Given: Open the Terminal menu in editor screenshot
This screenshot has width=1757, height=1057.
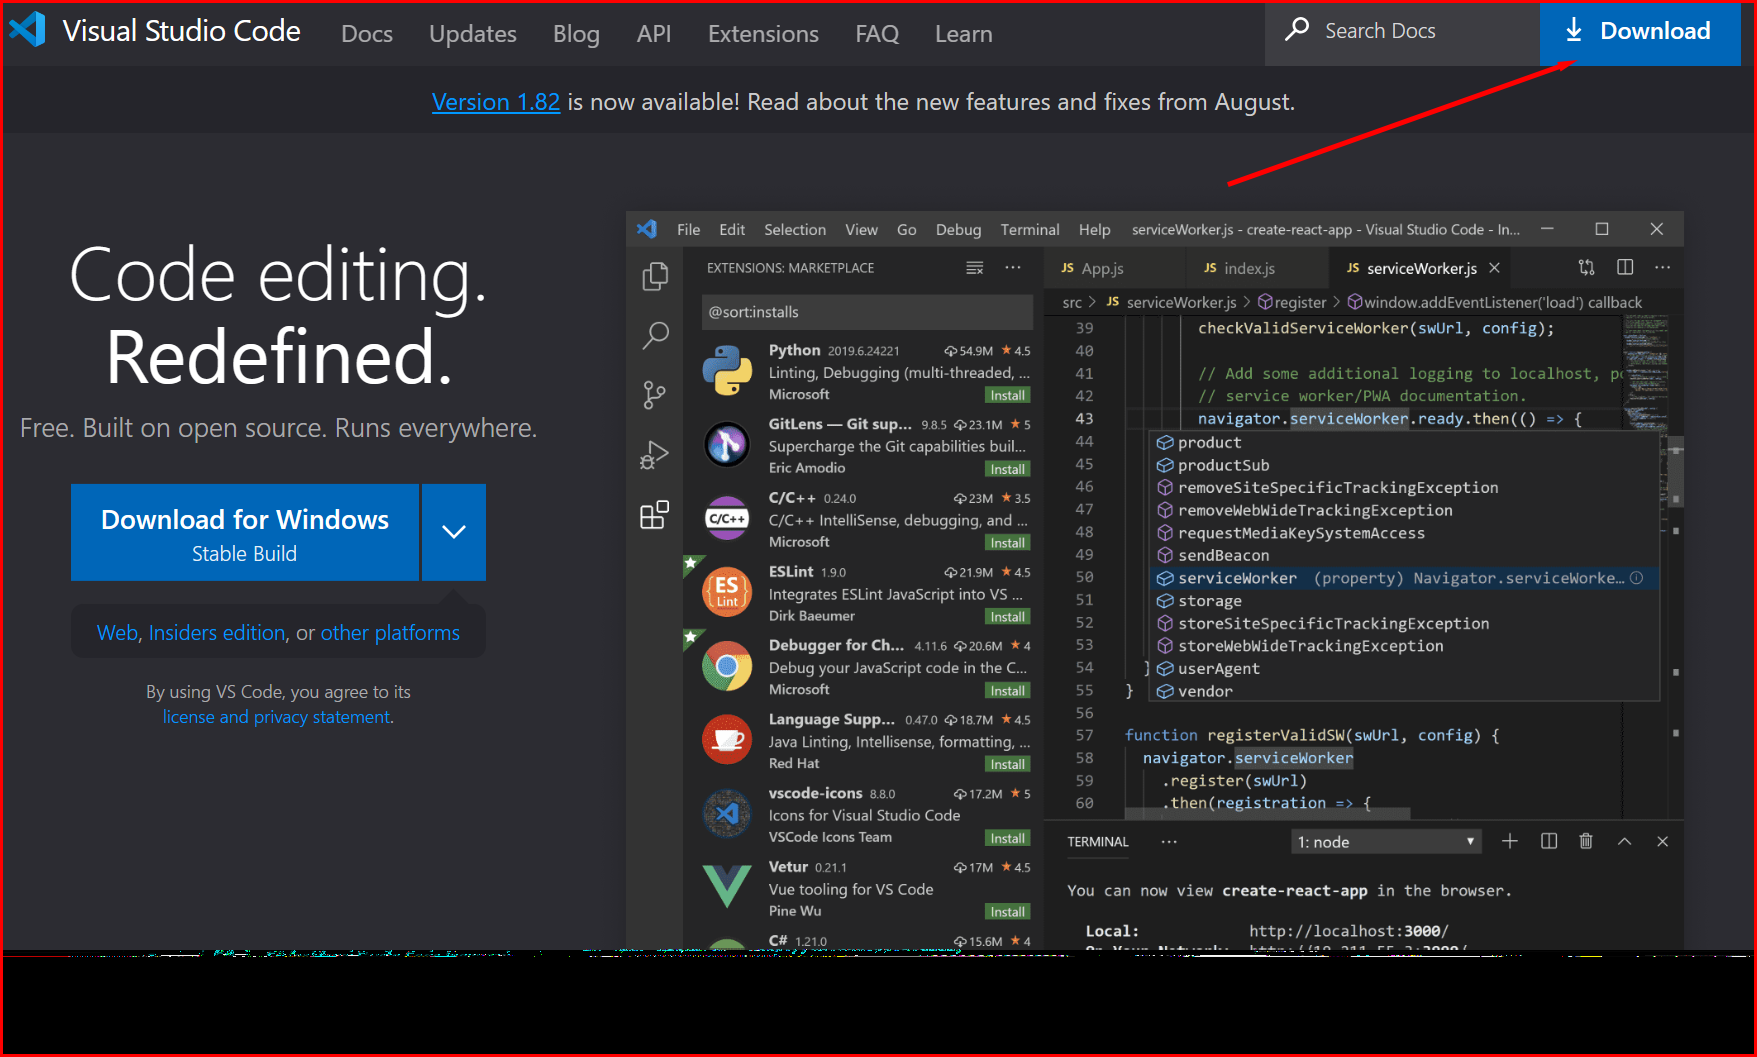Looking at the screenshot, I should click(1029, 230).
